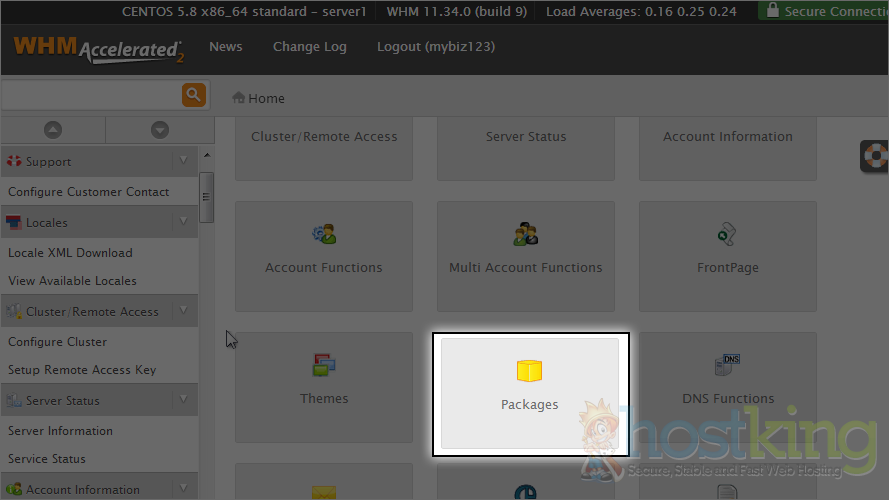Image resolution: width=889 pixels, height=500 pixels.
Task: Collapse the Server Status sidebar section
Action: (x=183, y=400)
